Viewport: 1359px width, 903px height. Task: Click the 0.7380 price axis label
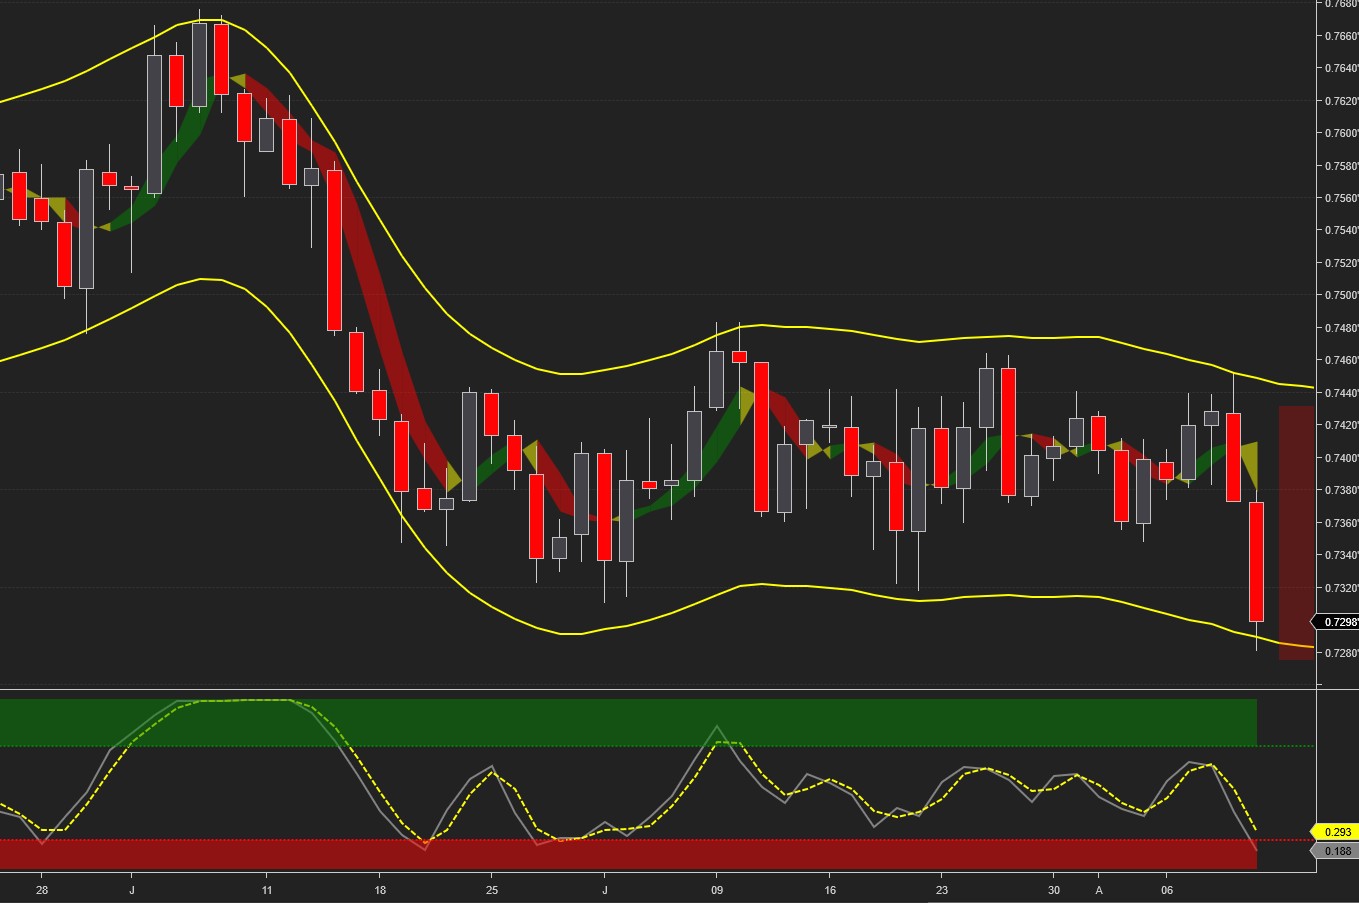[1341, 490]
